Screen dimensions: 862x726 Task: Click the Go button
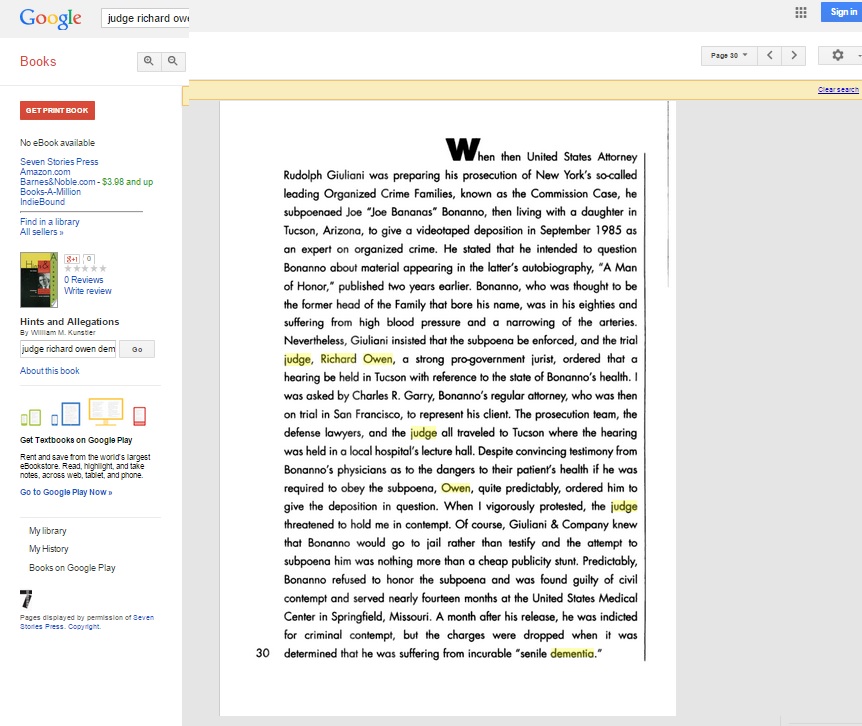pyautogui.click(x=137, y=349)
